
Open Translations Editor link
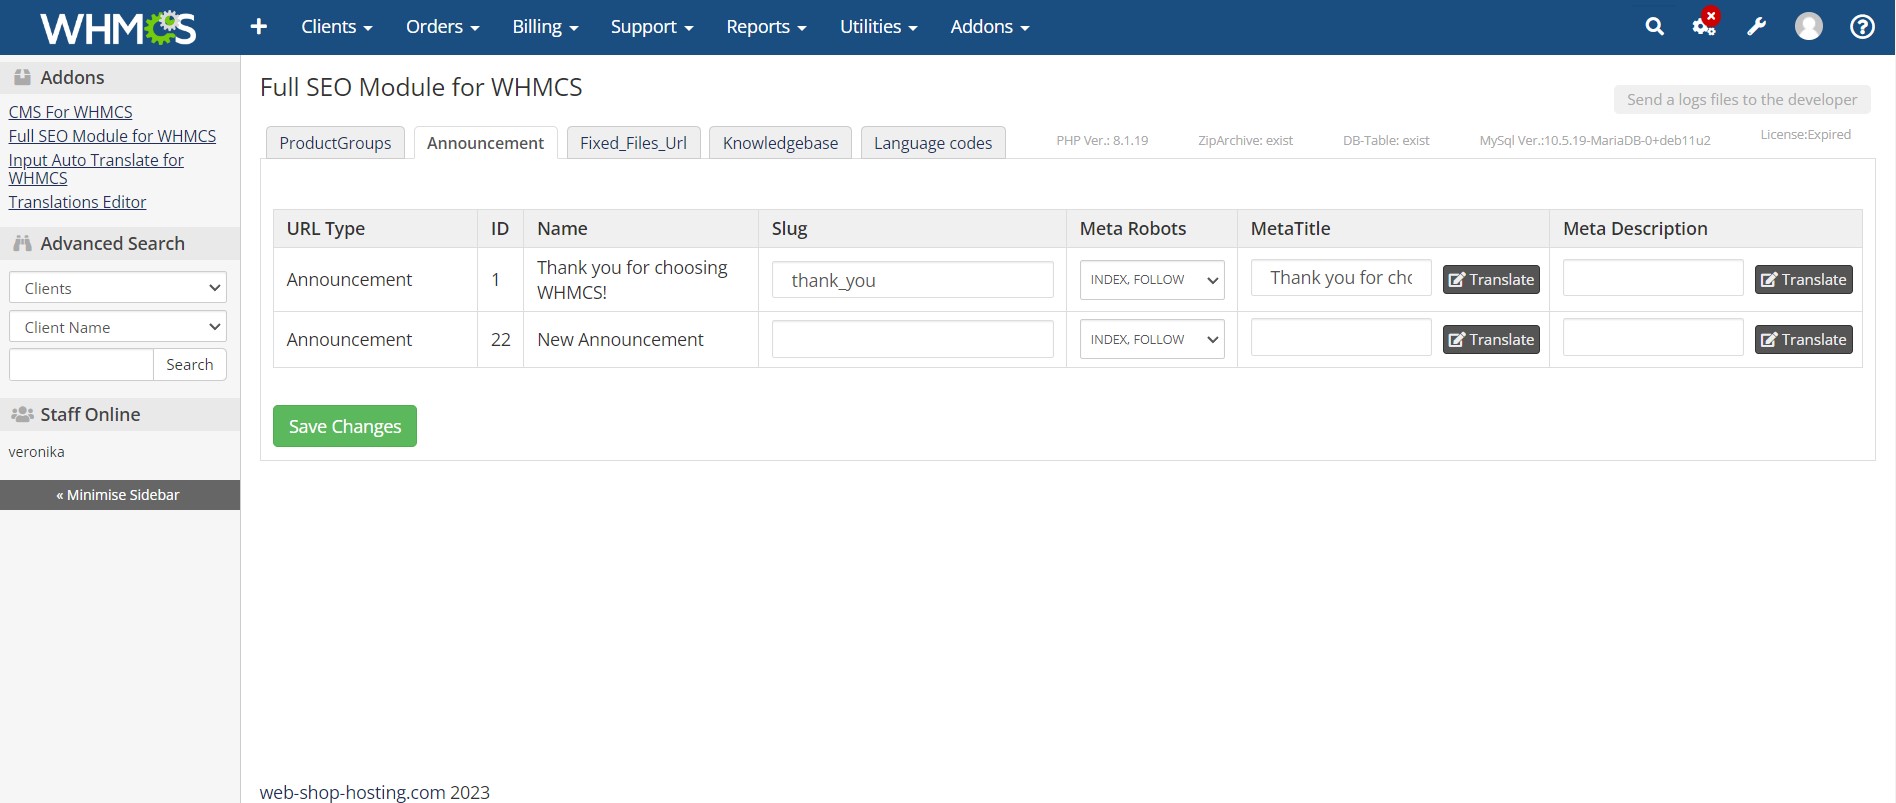pos(77,202)
